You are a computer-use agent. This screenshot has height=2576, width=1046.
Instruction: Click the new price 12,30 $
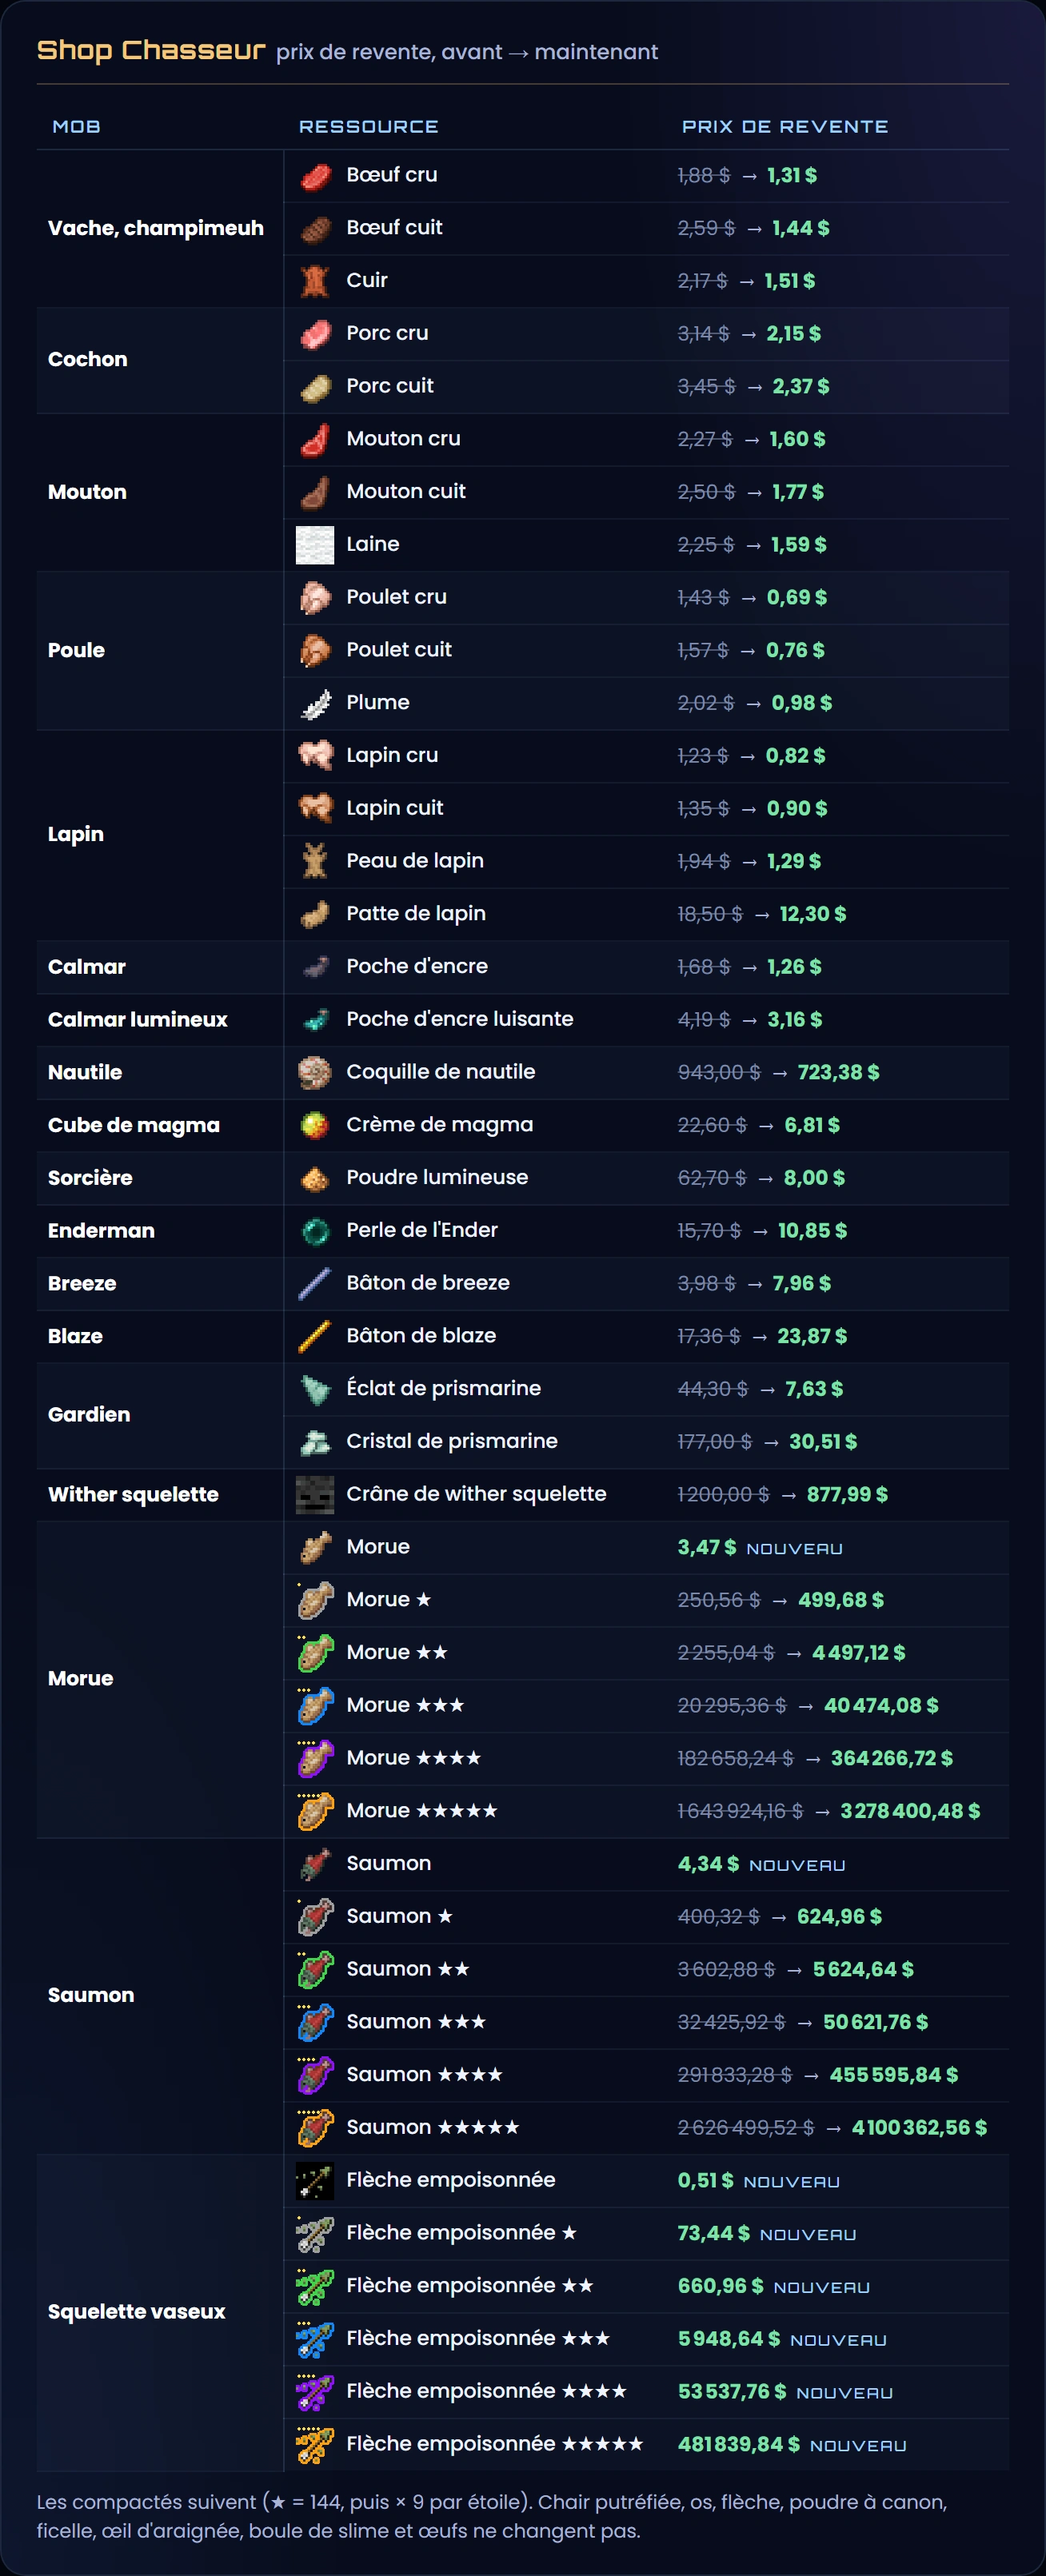[x=812, y=913]
